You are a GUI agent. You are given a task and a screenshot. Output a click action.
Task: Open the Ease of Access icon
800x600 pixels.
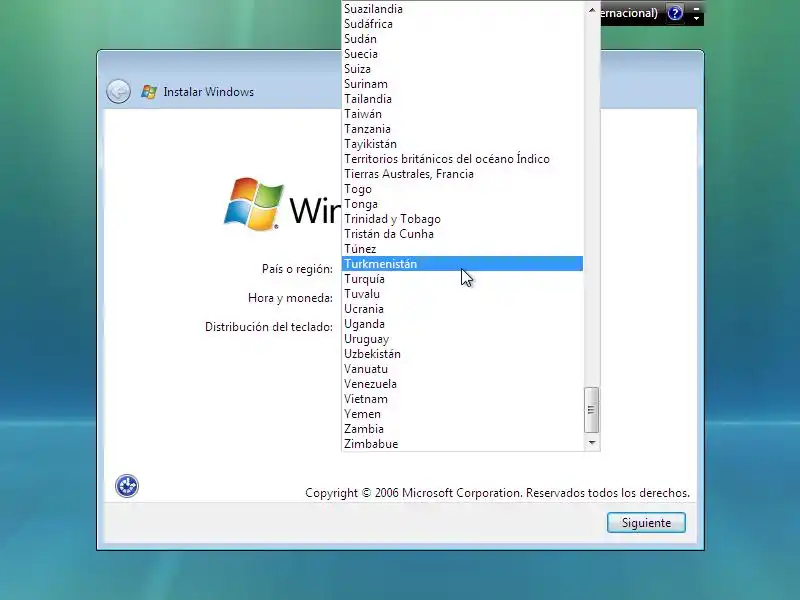(127, 486)
